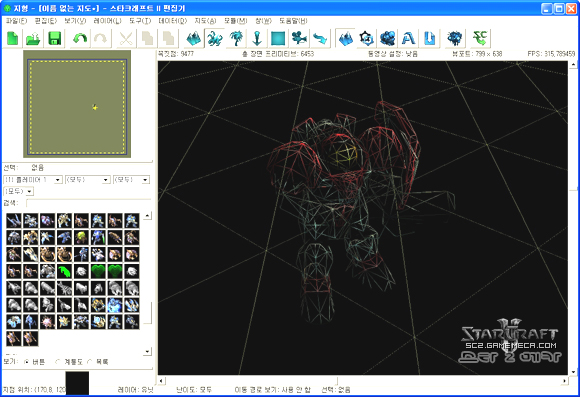Image resolution: width=580 pixels, height=397 pixels.
Task: Click the green New map icon
Action: tap(13, 38)
